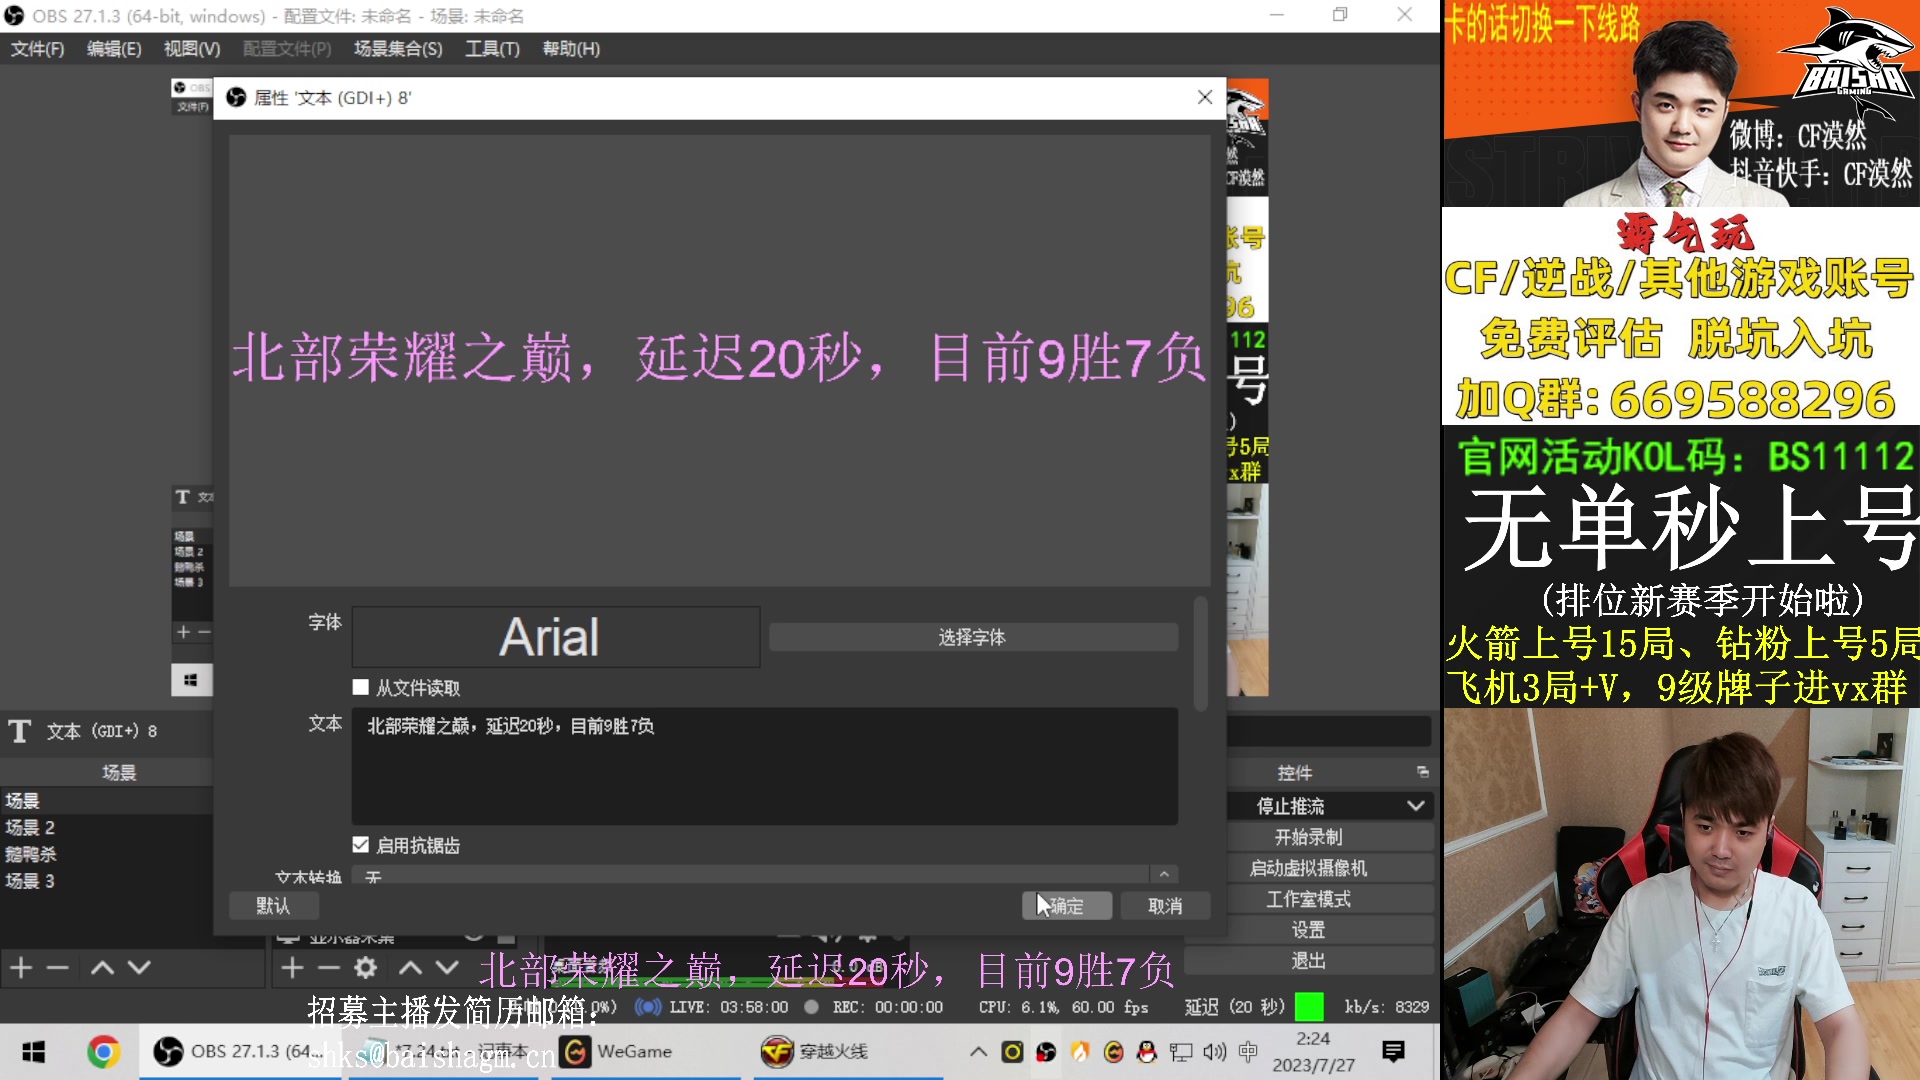The height and width of the screenshot is (1080, 1920).
Task: Click the 设置 button in controls
Action: click(1308, 930)
